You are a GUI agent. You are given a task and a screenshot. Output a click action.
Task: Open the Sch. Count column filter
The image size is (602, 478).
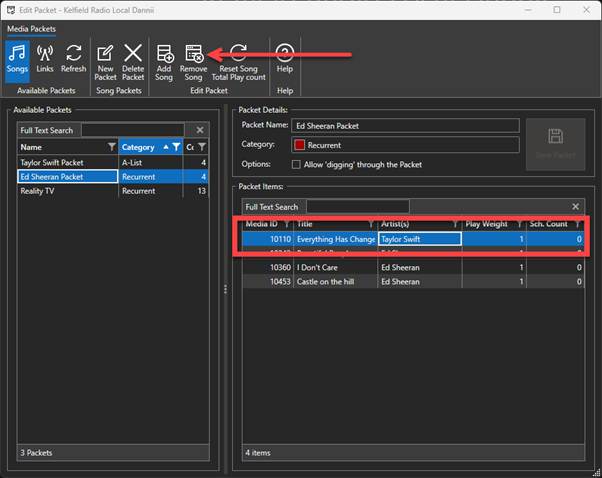pos(577,224)
